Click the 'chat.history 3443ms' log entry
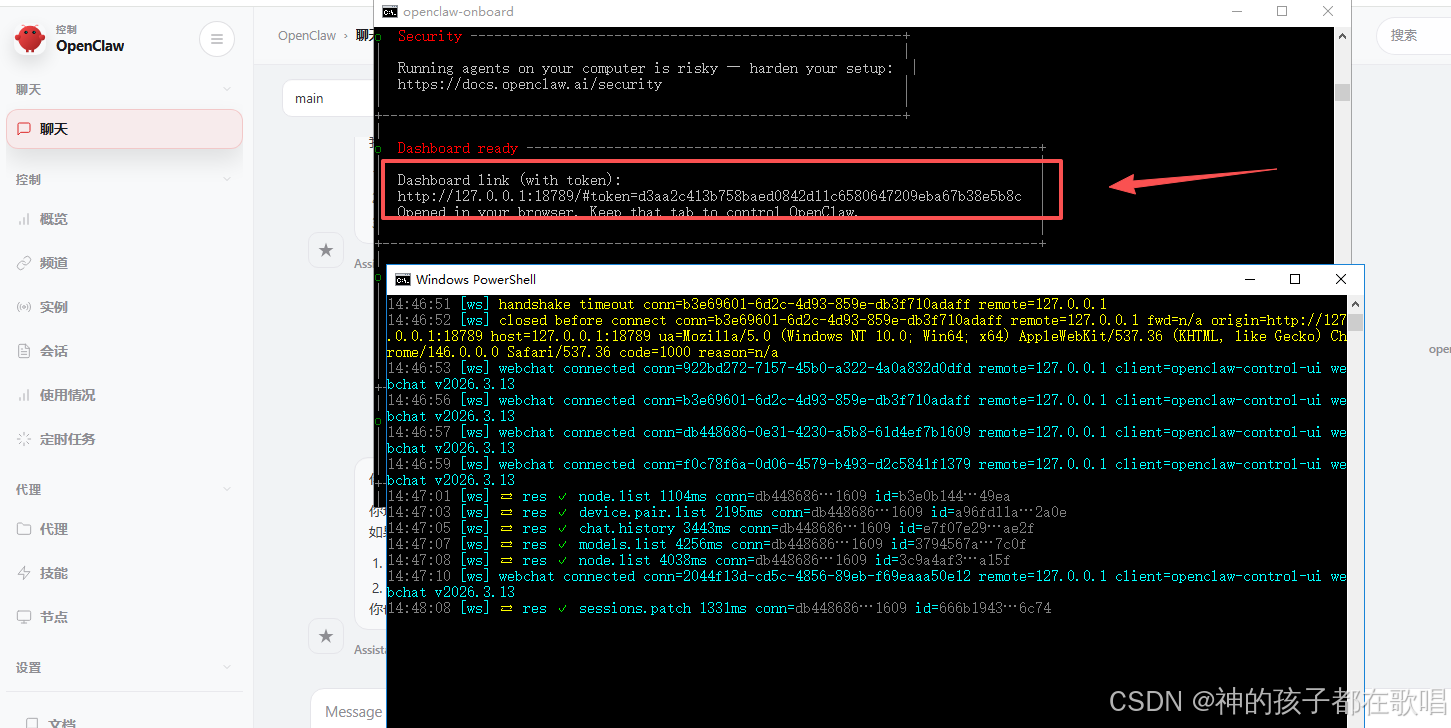Screen dimensions: 1451x728 [711, 528]
